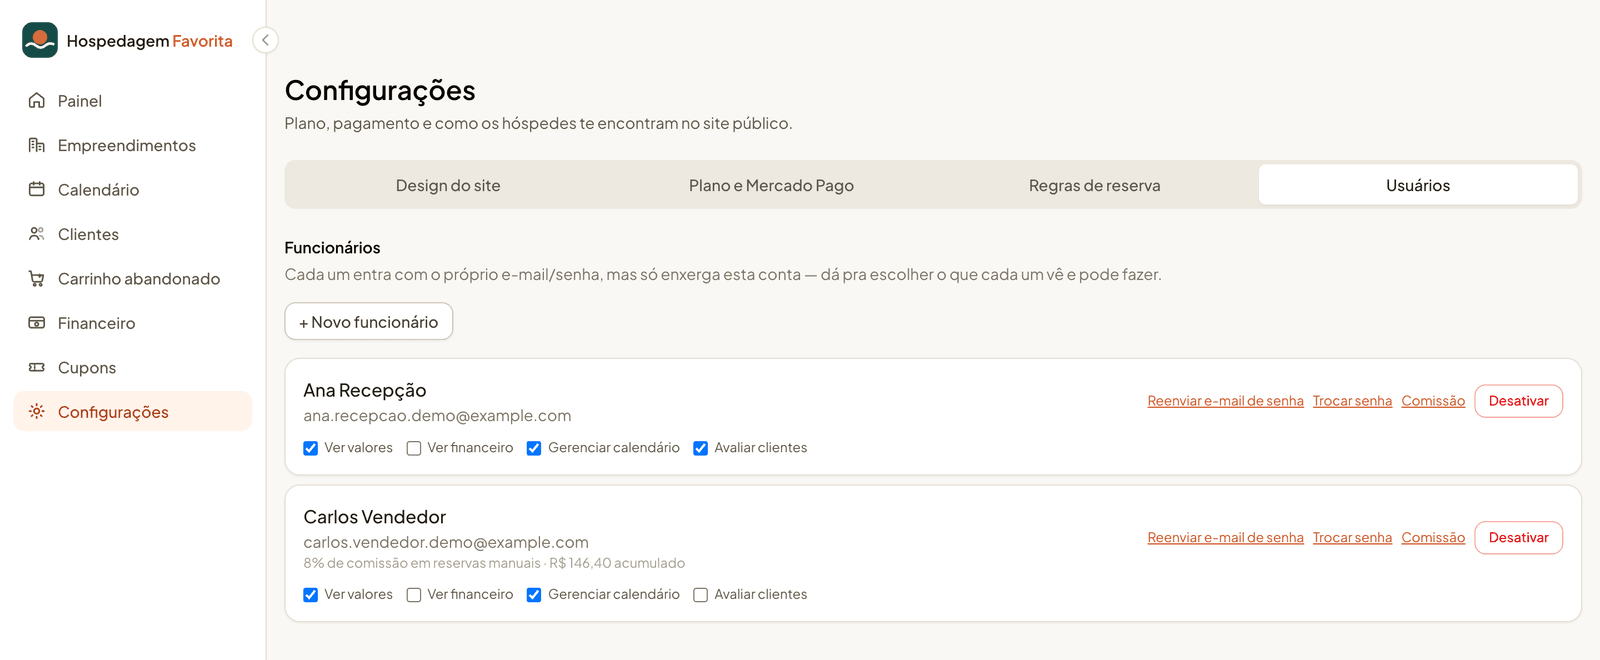Toggle Gerenciar calendário for Ana Recepção

pos(534,448)
